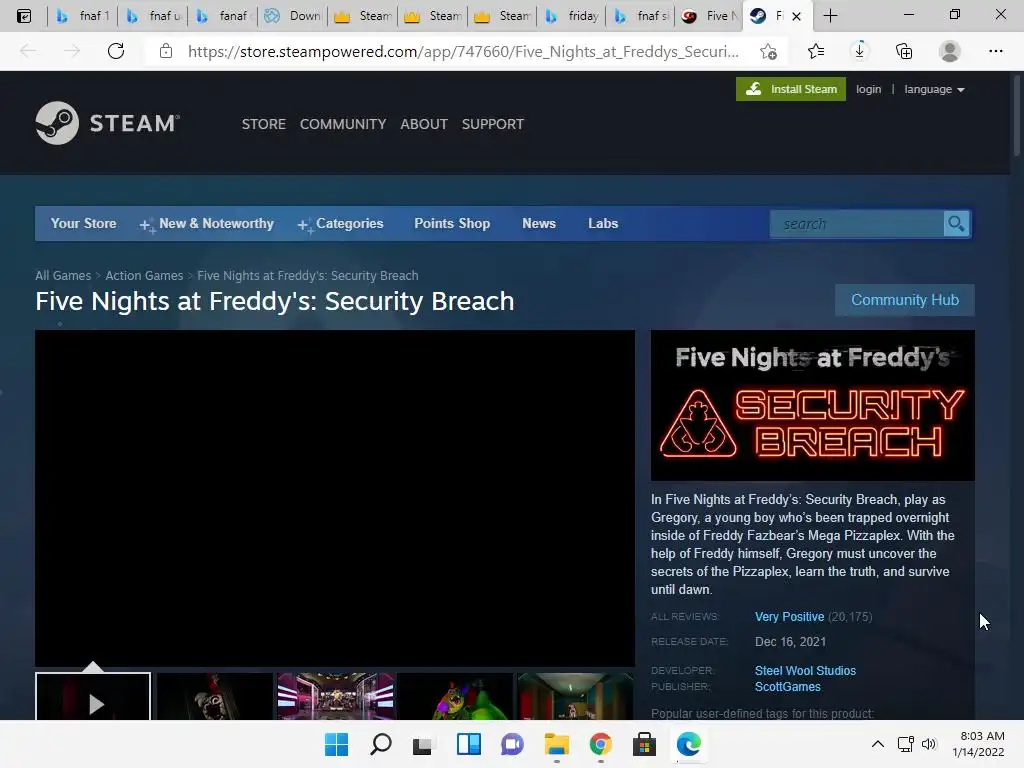Click the login link
Screen dimensions: 1024x768
869,89
